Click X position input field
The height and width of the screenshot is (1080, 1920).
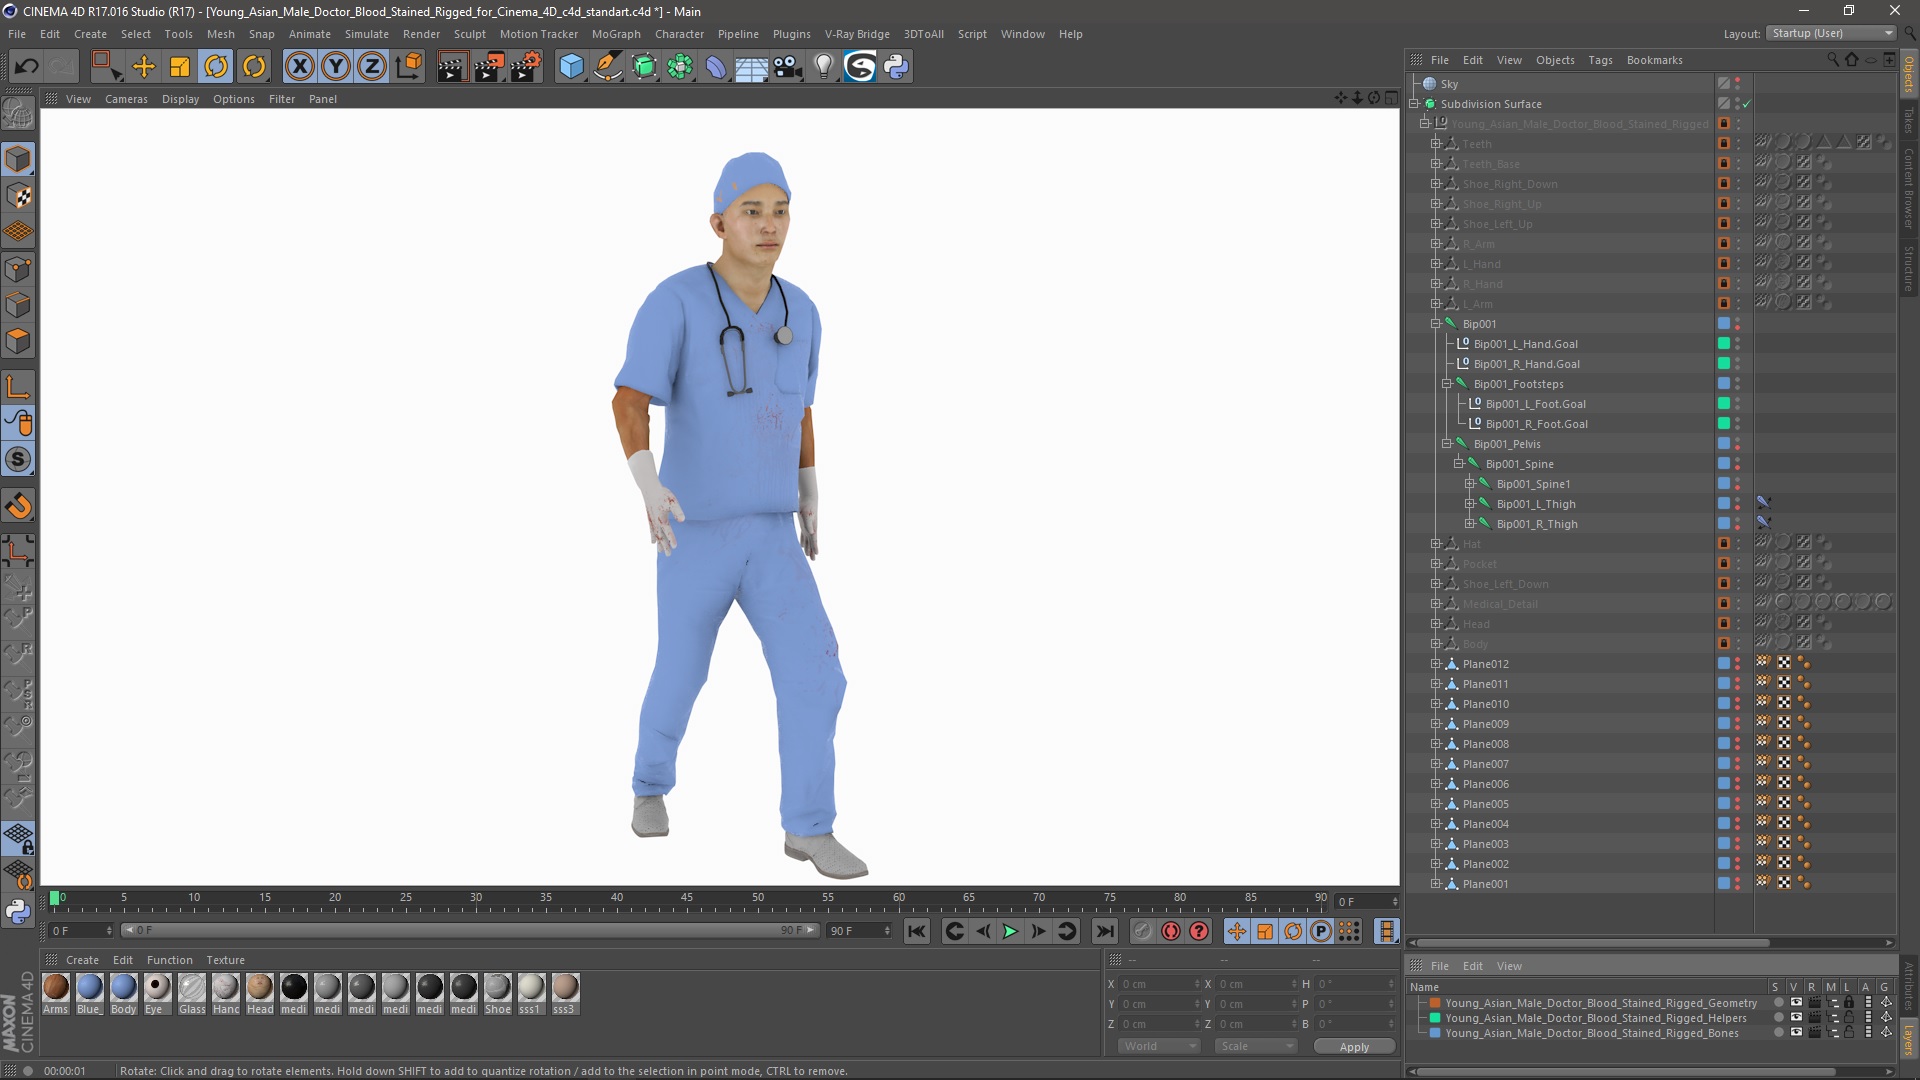pos(1160,984)
